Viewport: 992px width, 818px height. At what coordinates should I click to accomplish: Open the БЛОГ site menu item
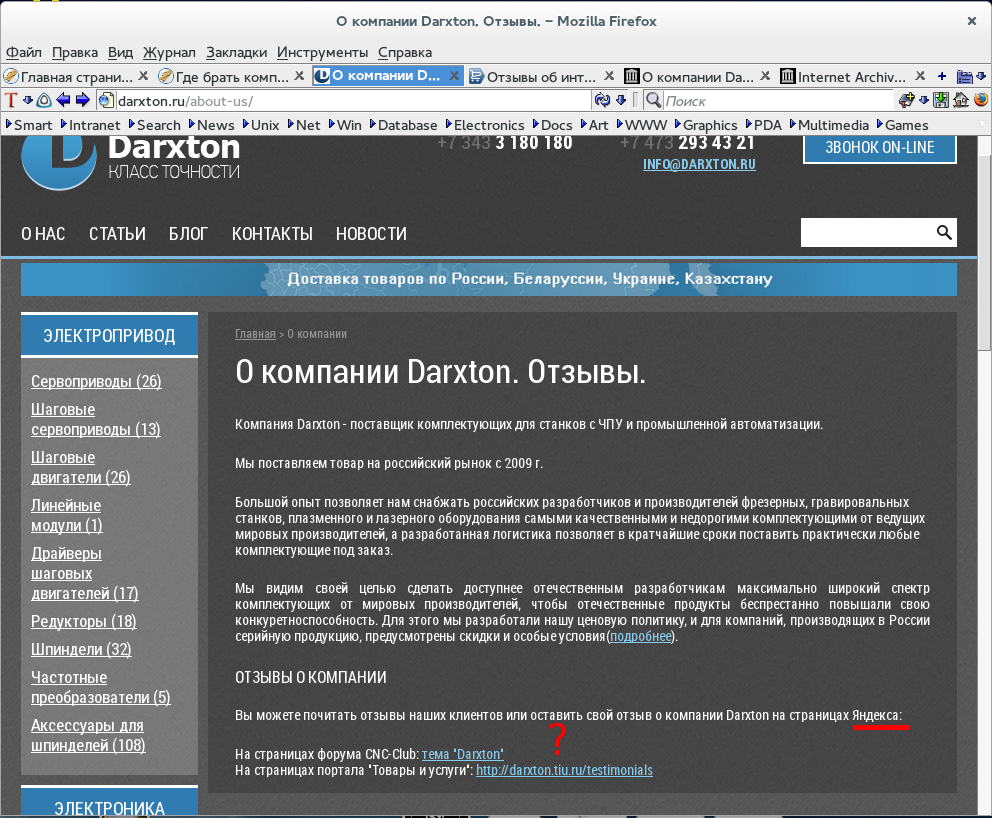188,234
